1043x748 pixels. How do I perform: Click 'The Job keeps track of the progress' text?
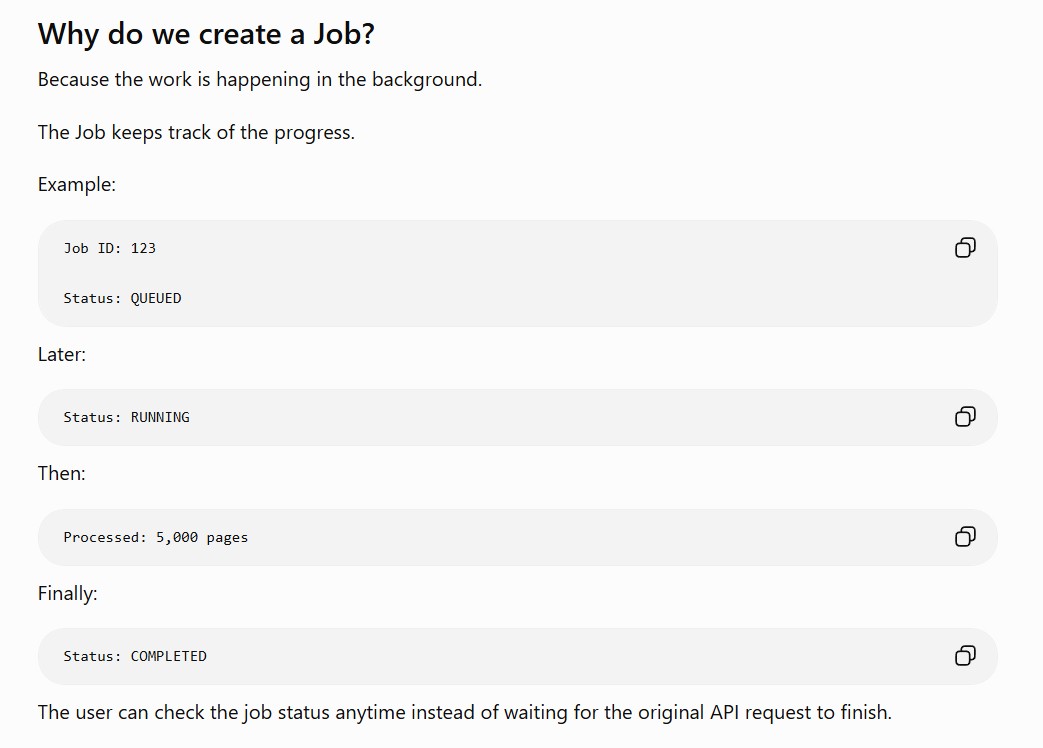196,132
